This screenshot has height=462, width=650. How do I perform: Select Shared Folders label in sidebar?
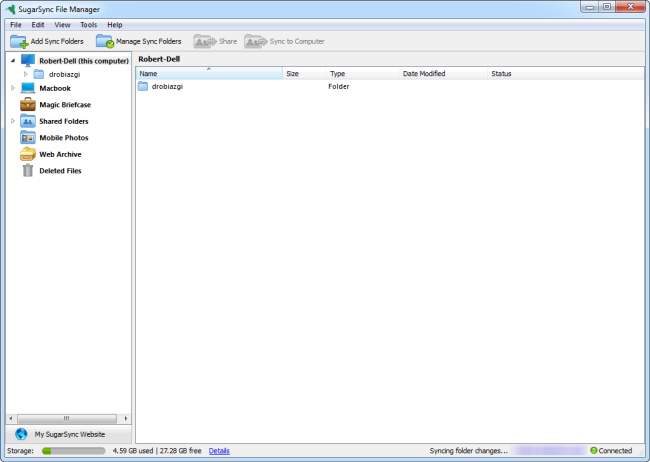coord(63,121)
